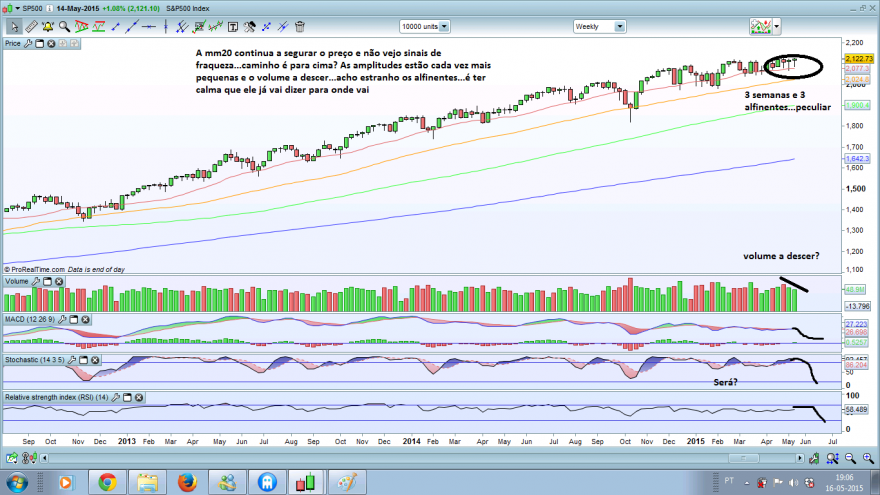Screen dimensions: 880x495
Task: Select the red-green channel drawing tool
Action: tap(99, 26)
